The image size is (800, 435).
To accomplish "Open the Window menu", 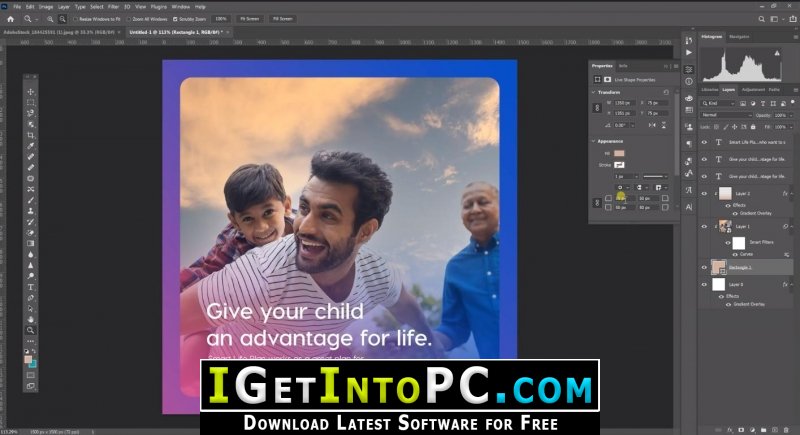I will point(181,7).
